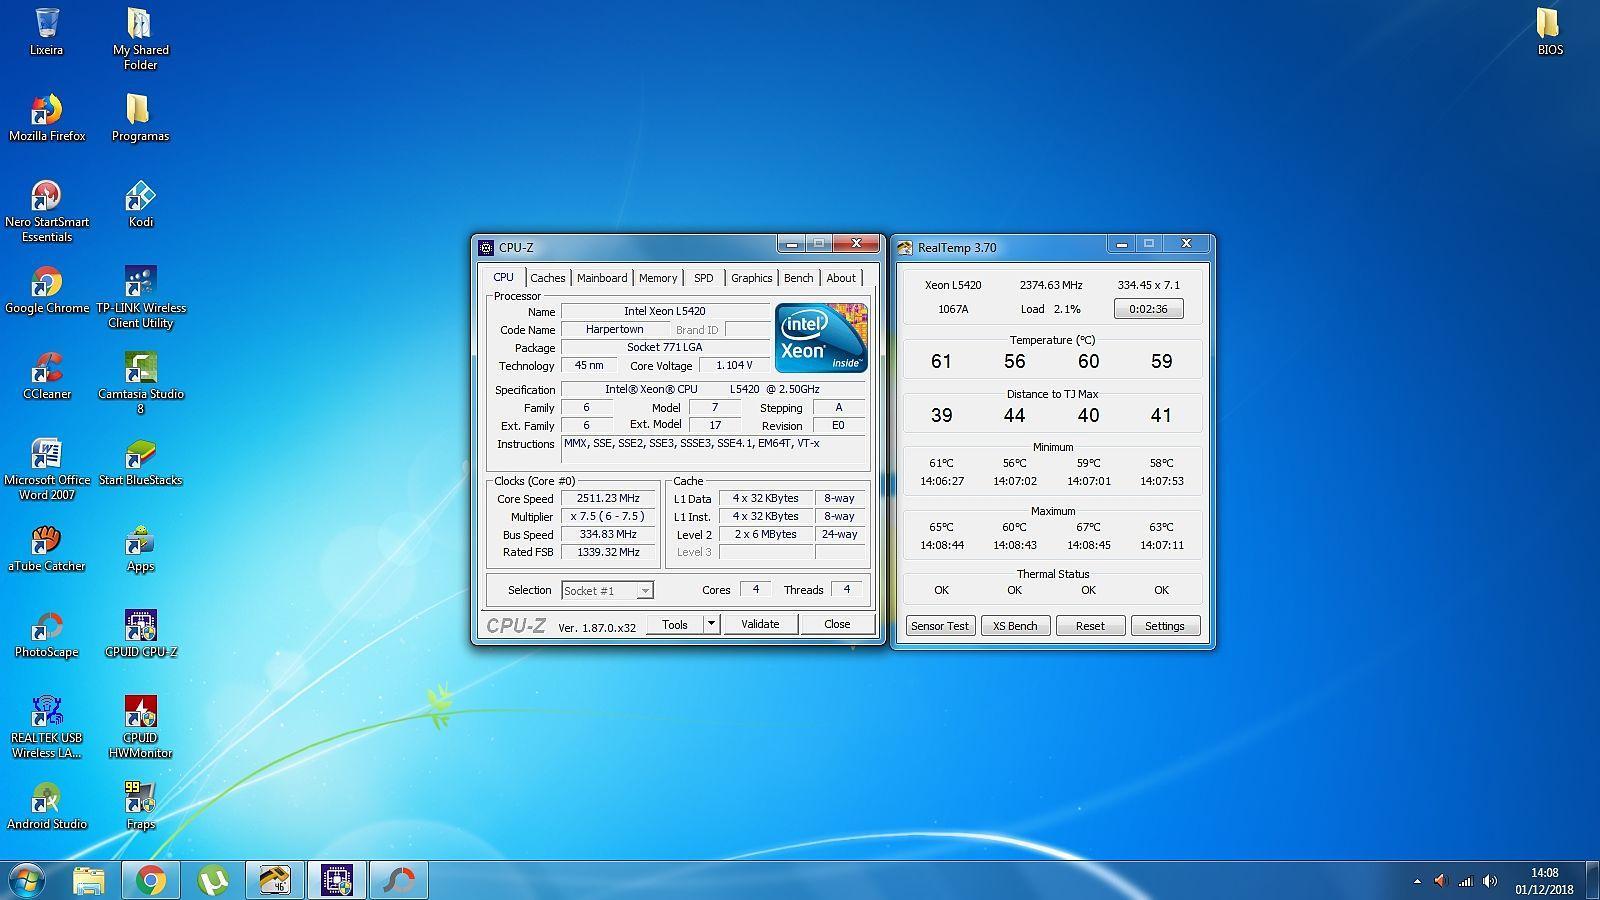Image resolution: width=1600 pixels, height=900 pixels.
Task: Click the Show Desktop strip on taskbar
Action: click(x=1592, y=880)
